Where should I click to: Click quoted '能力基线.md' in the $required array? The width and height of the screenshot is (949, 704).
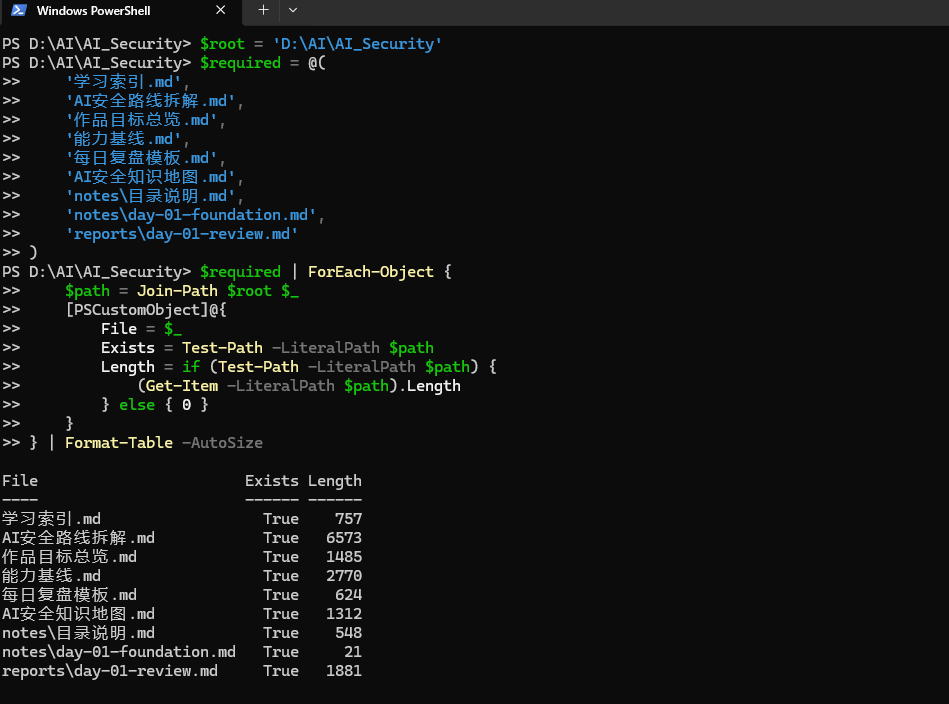click(x=123, y=139)
